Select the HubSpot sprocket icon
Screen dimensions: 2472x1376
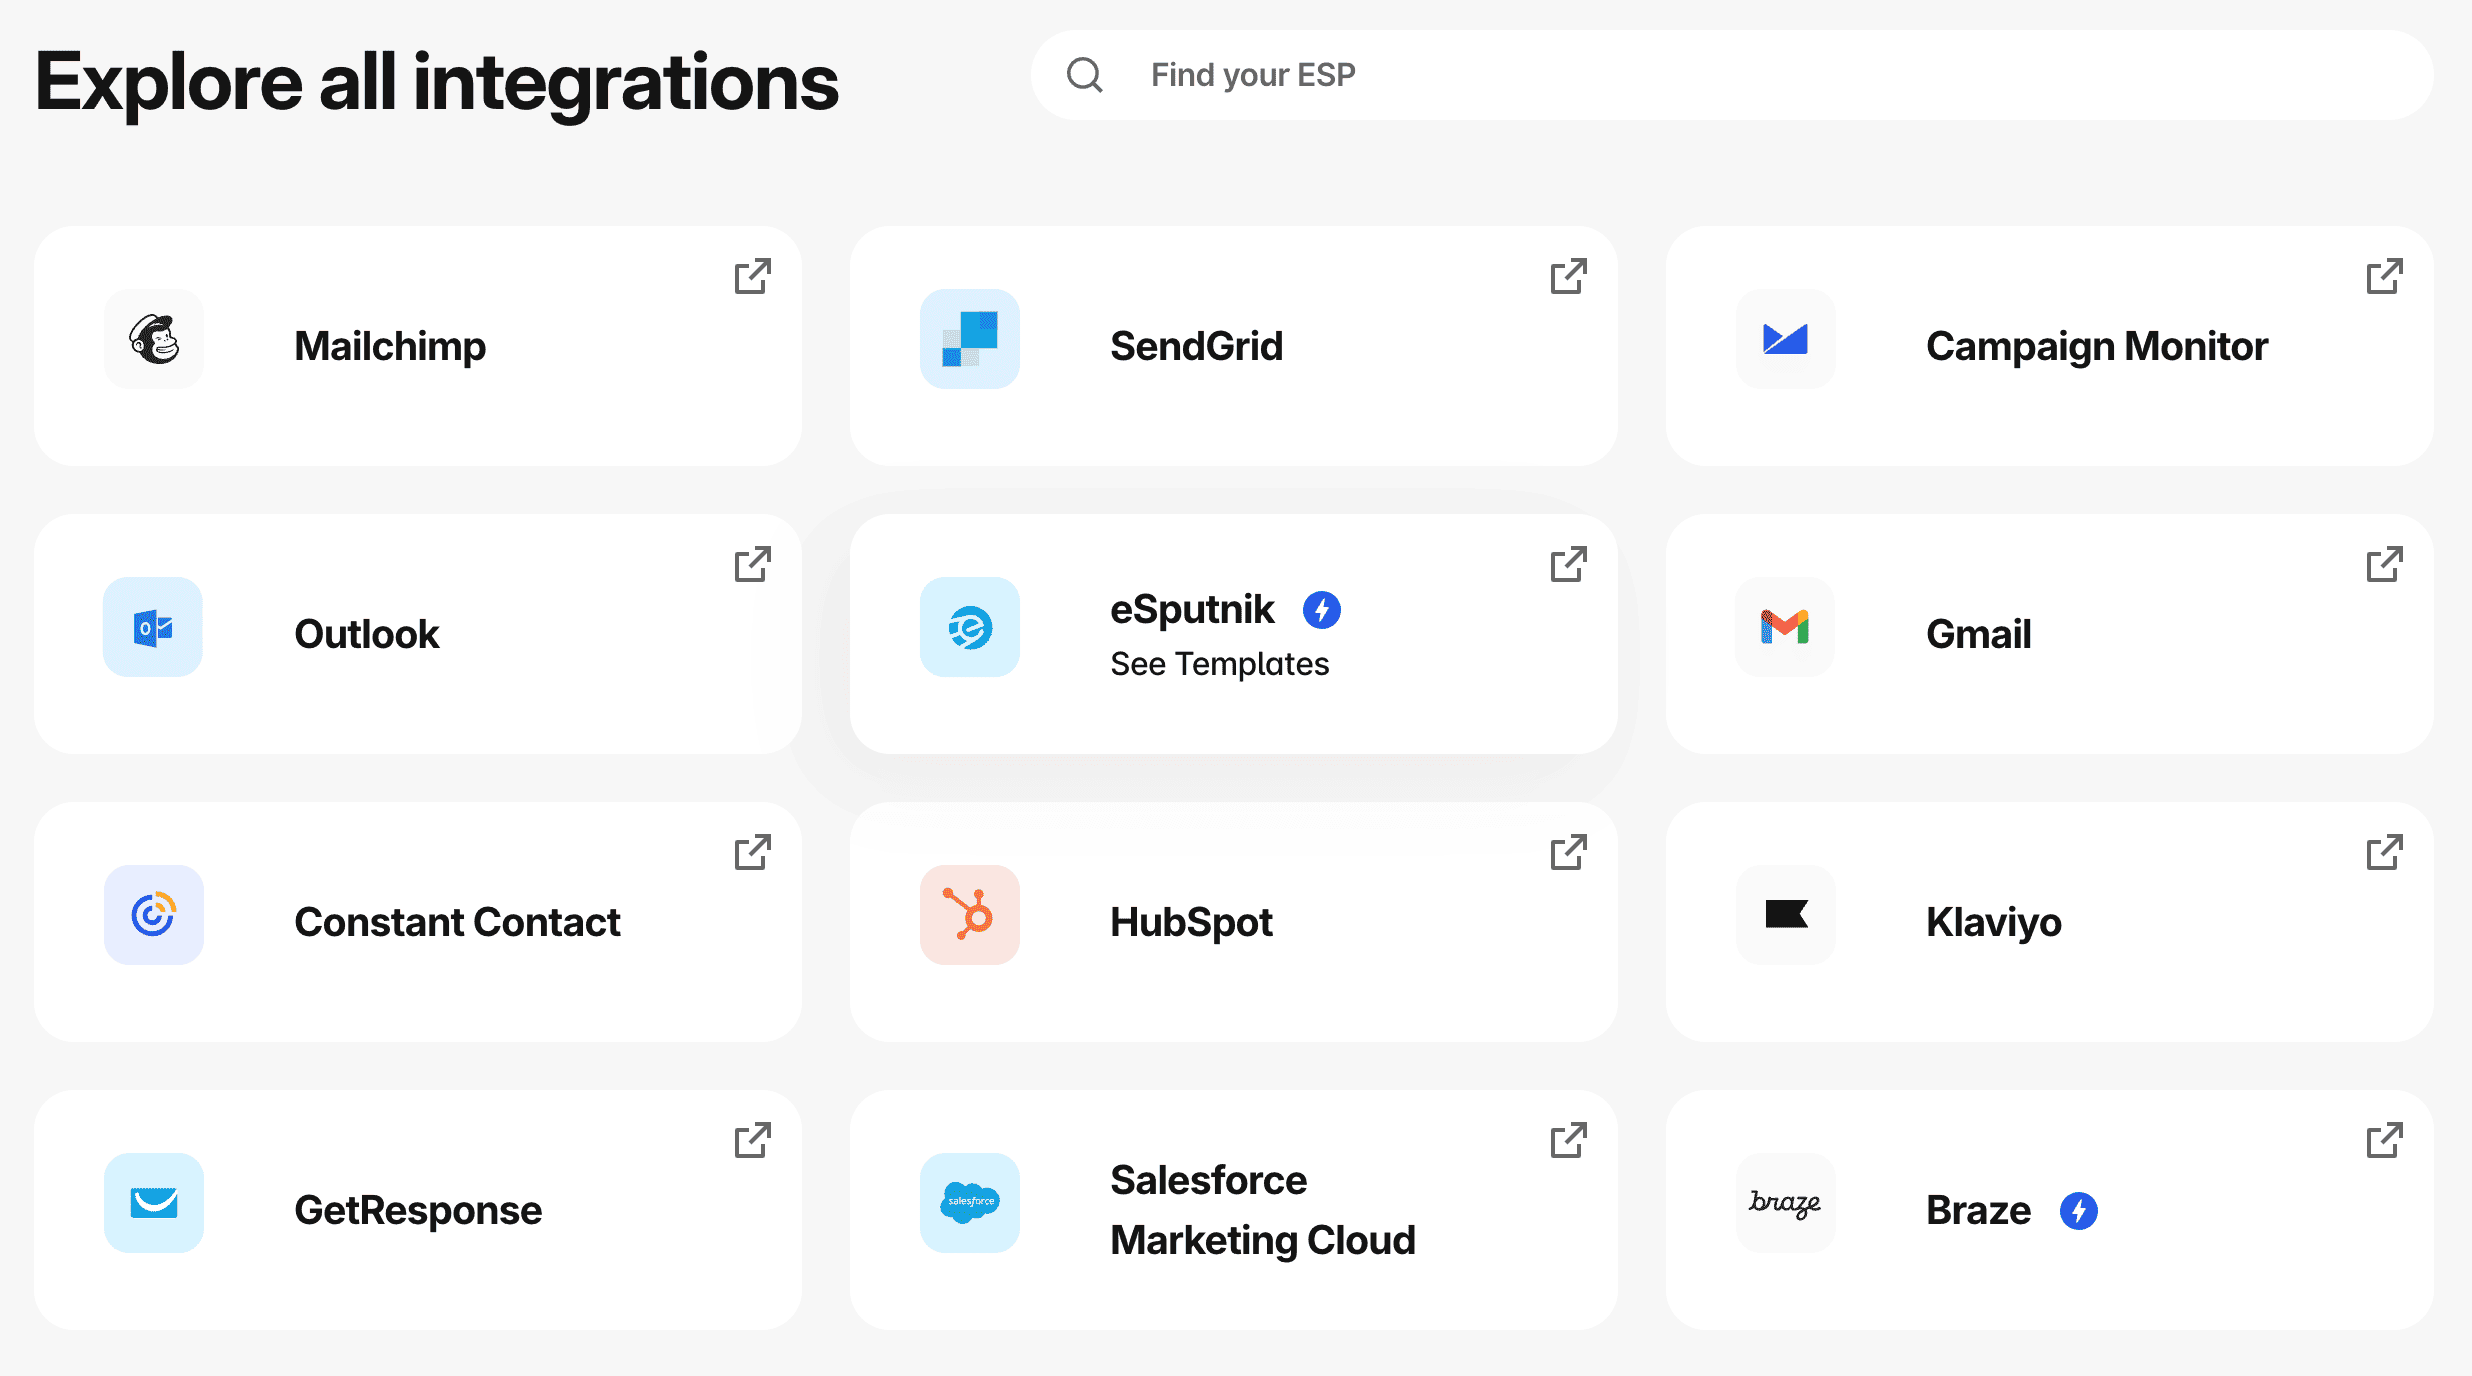[969, 916]
